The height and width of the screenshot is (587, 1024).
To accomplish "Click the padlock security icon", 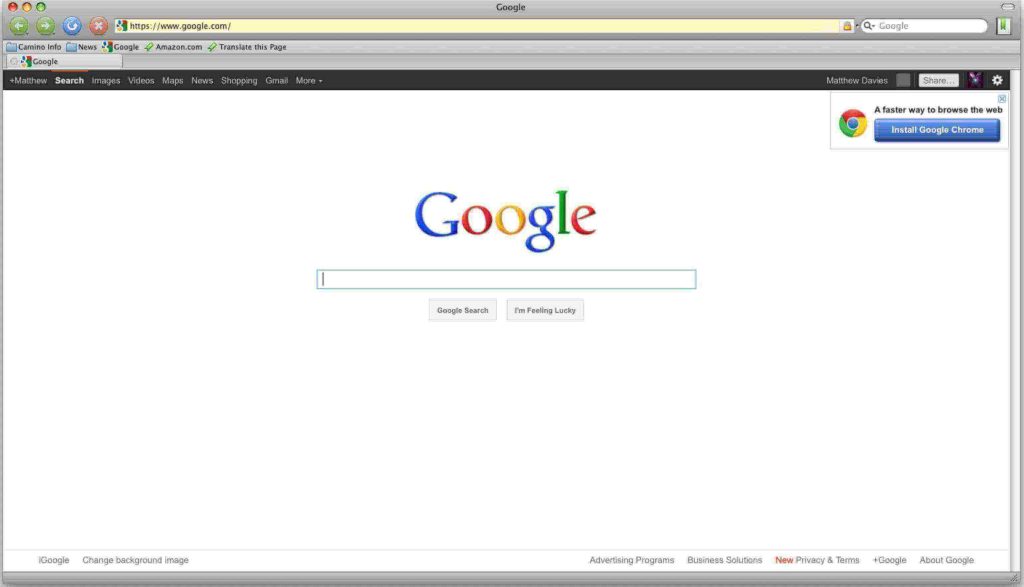I will [847, 26].
